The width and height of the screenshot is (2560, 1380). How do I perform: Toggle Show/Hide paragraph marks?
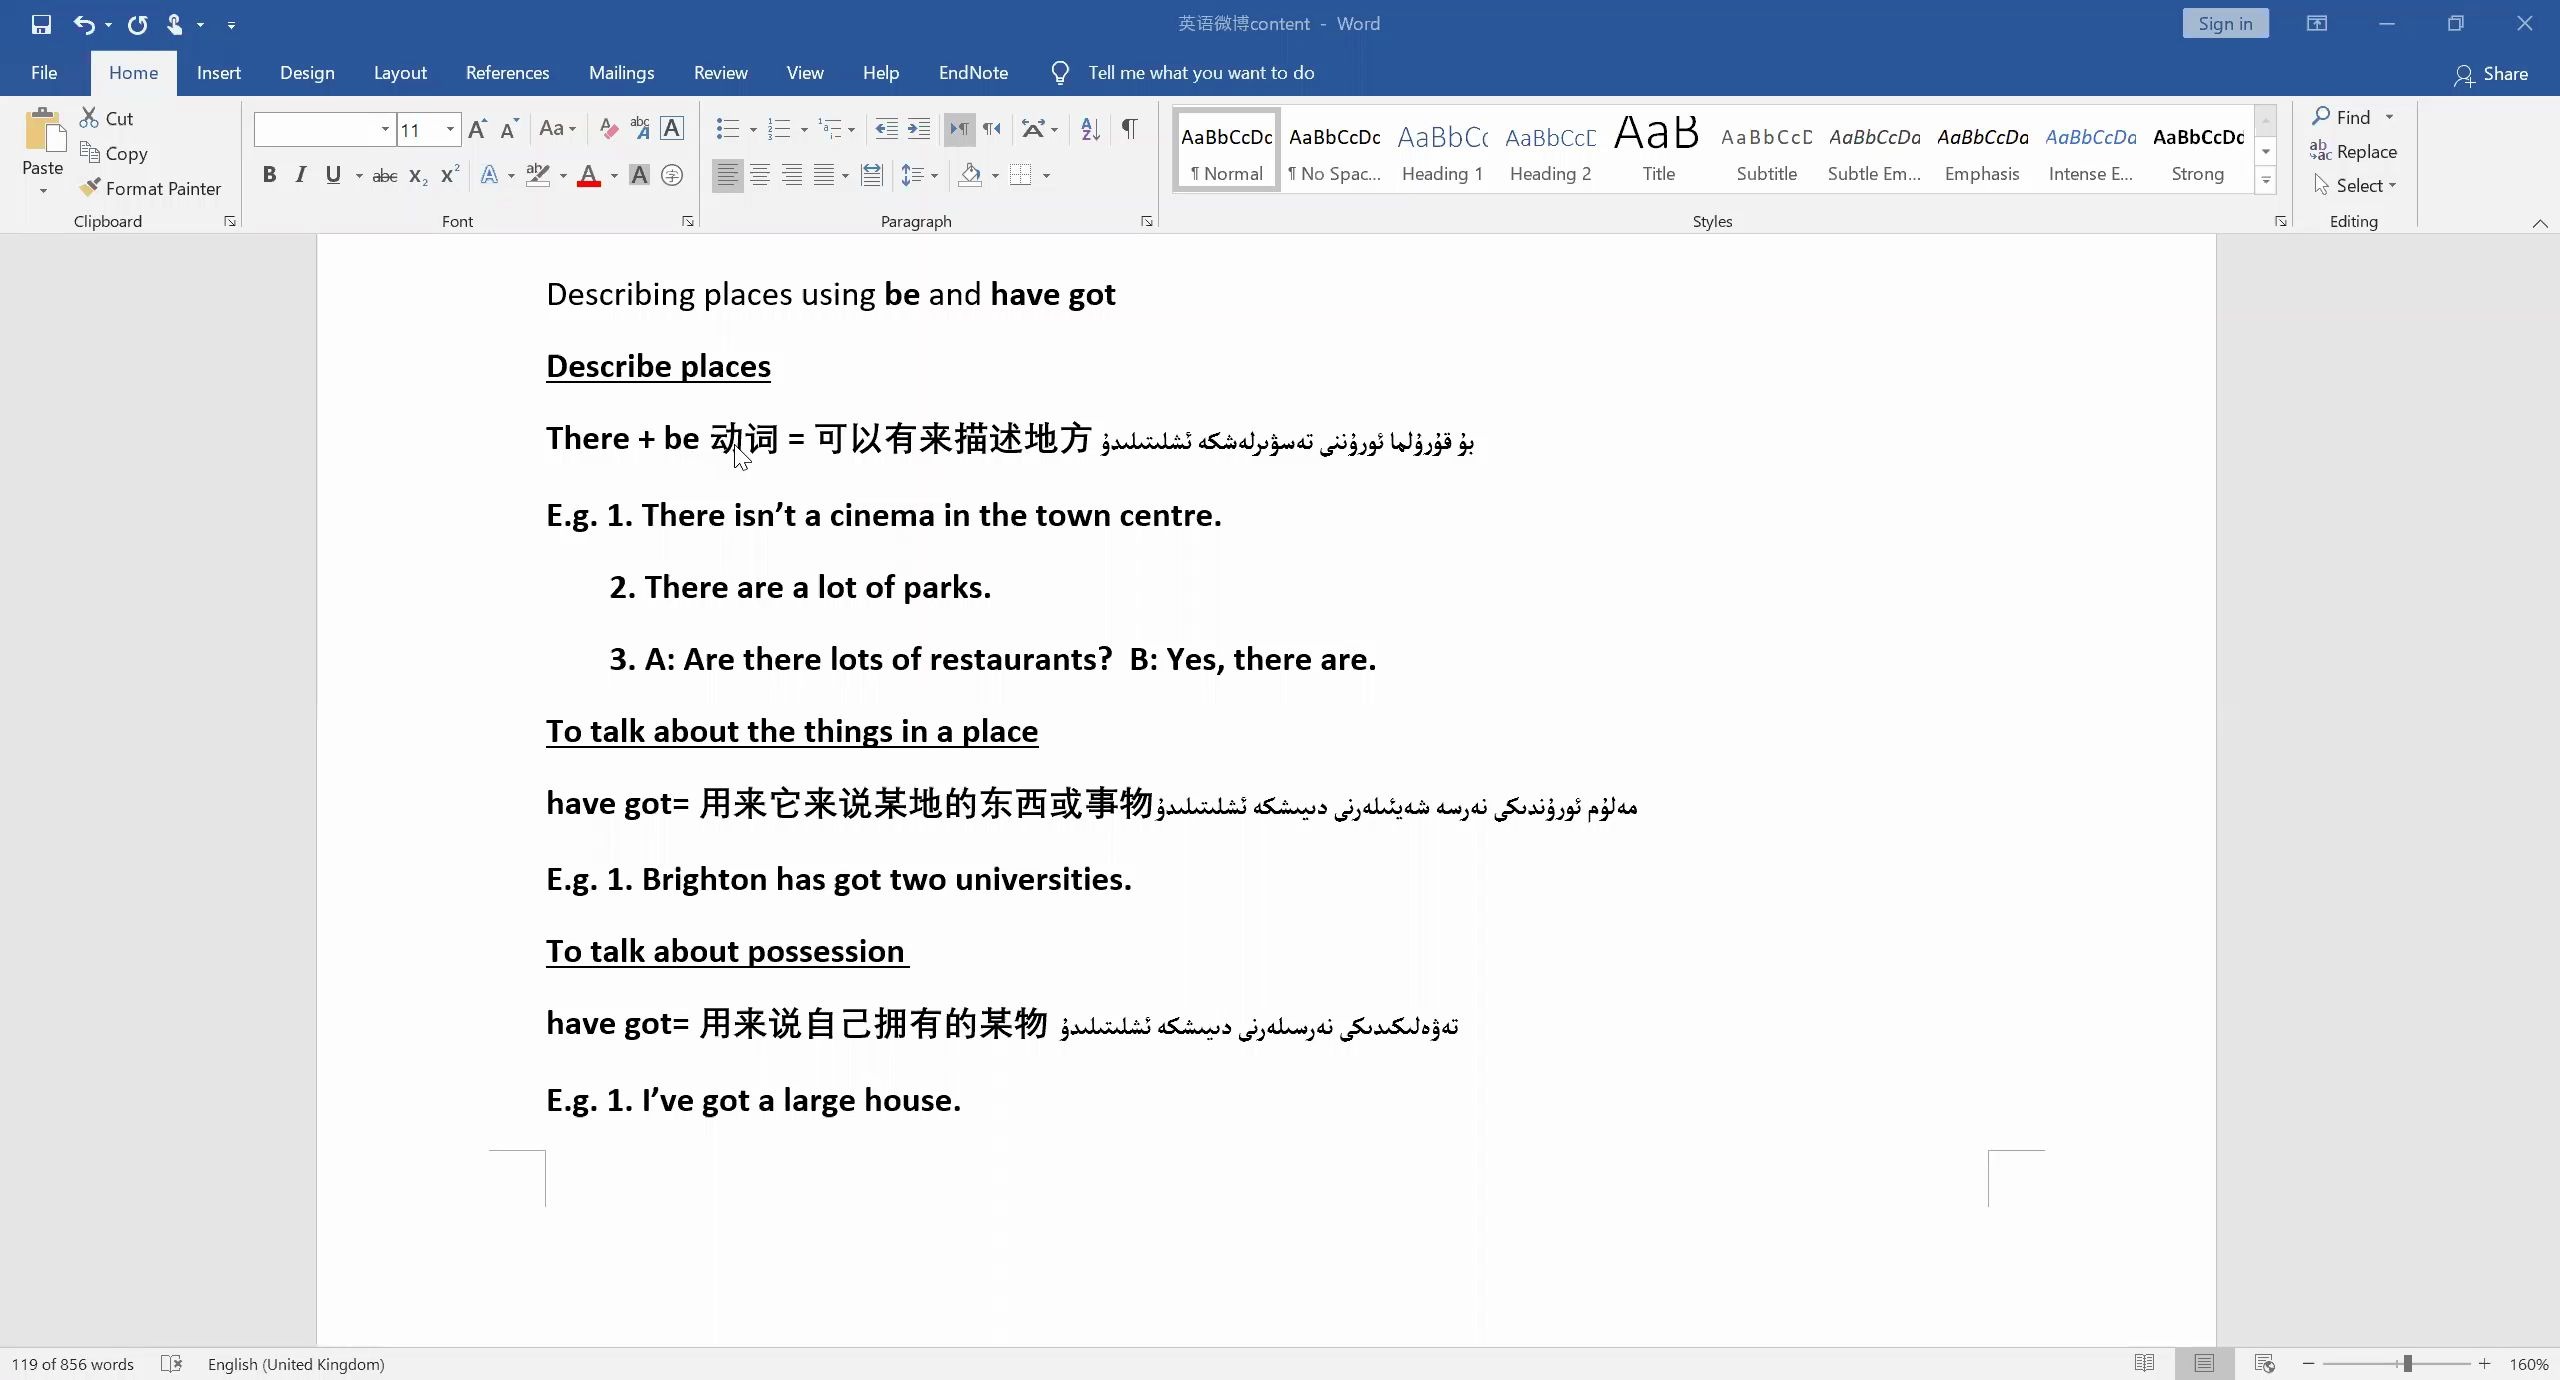tap(1129, 128)
